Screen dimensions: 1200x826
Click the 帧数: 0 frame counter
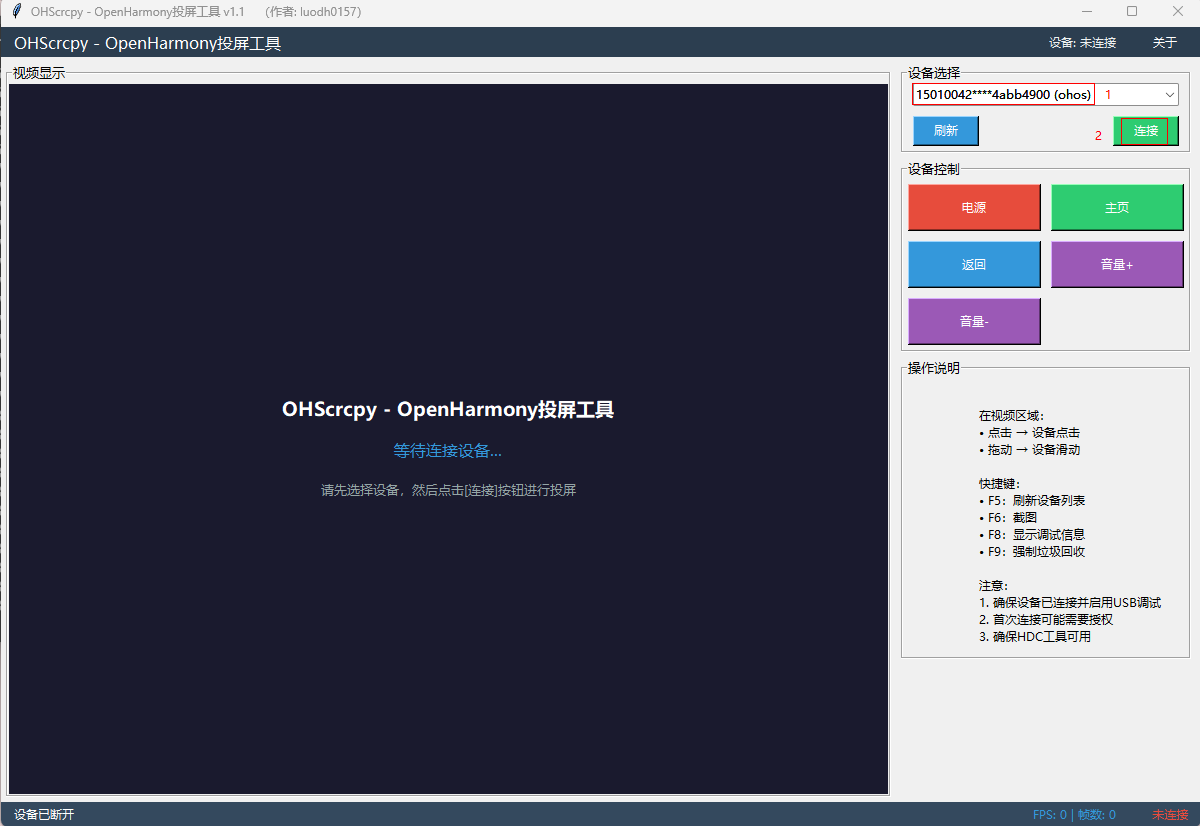pyautogui.click(x=1097, y=815)
